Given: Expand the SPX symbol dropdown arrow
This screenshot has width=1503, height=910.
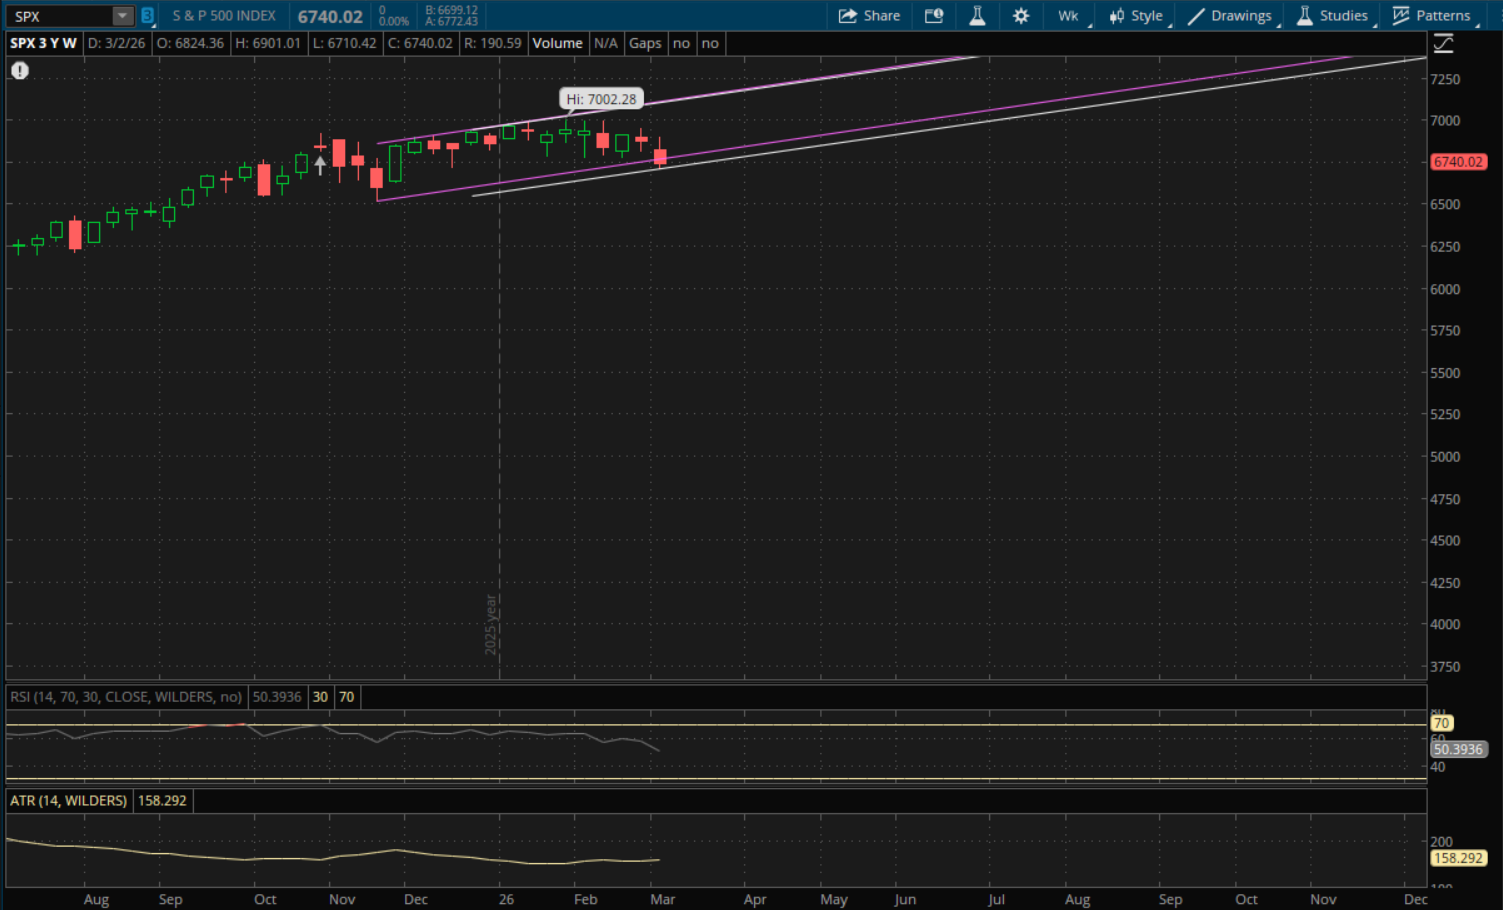Looking at the screenshot, I should (x=122, y=16).
